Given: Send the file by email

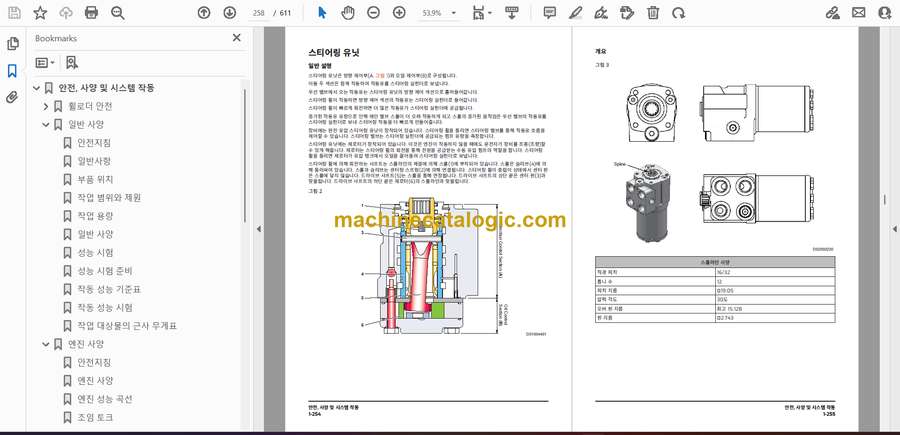Looking at the screenshot, I should coord(859,13).
